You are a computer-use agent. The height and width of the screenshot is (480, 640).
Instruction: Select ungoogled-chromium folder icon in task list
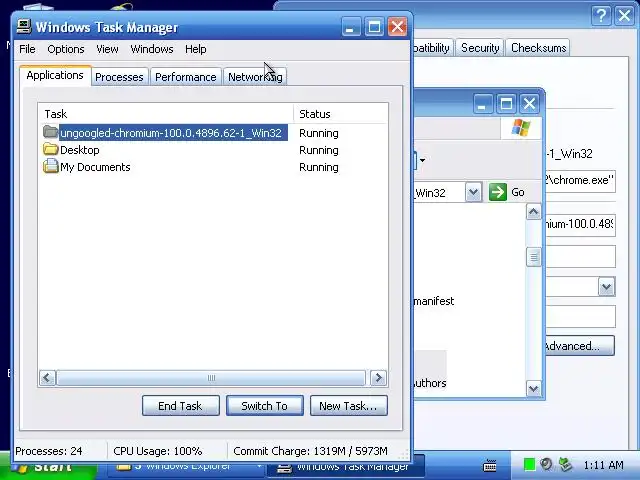click(x=51, y=132)
